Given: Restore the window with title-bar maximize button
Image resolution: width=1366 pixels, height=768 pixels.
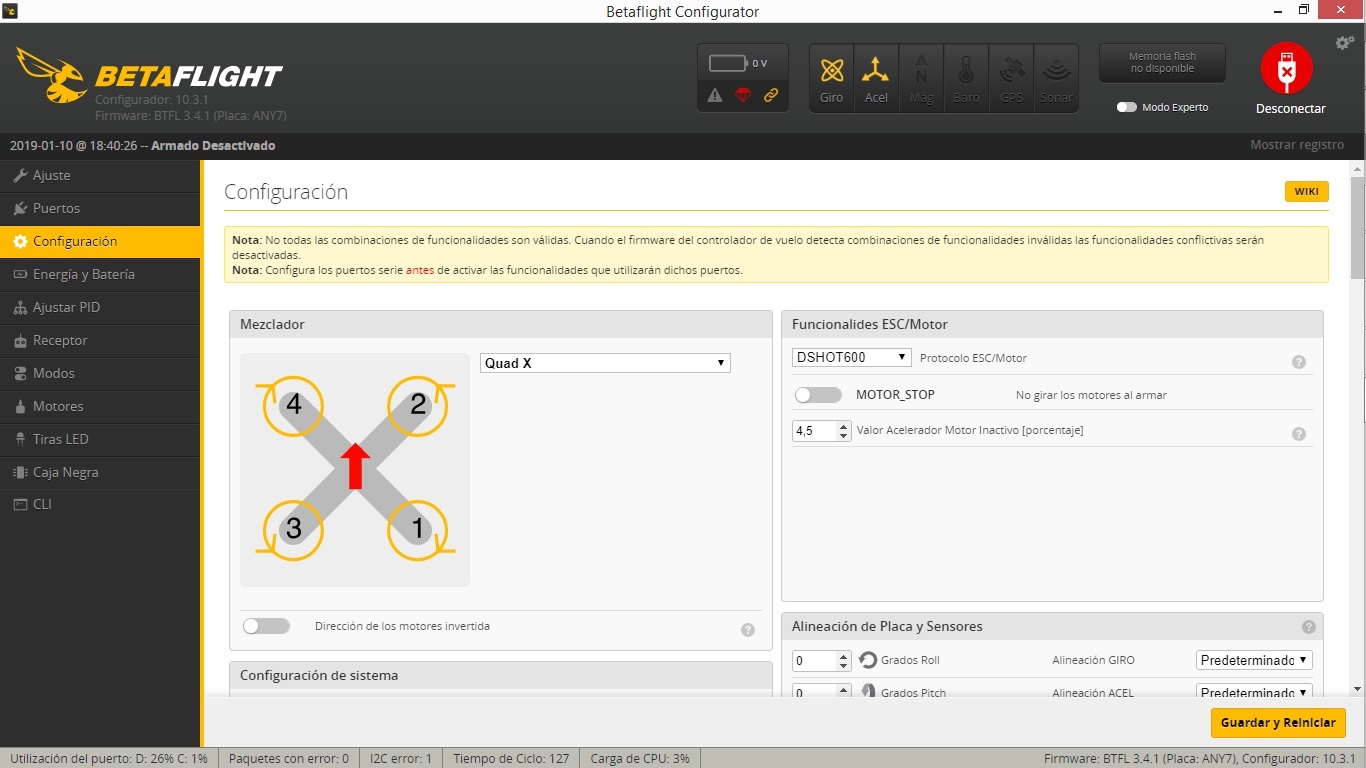Looking at the screenshot, I should click(x=1304, y=10).
